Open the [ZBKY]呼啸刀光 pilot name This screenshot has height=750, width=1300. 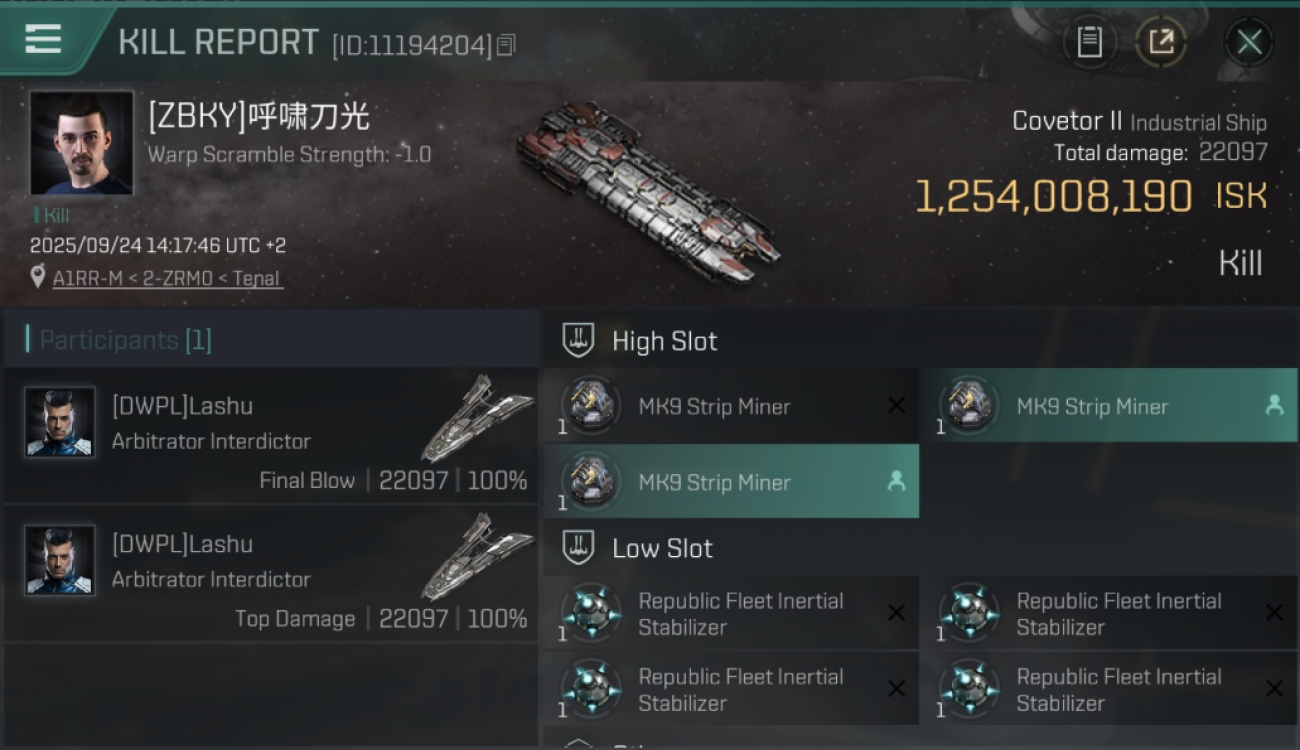tap(259, 117)
